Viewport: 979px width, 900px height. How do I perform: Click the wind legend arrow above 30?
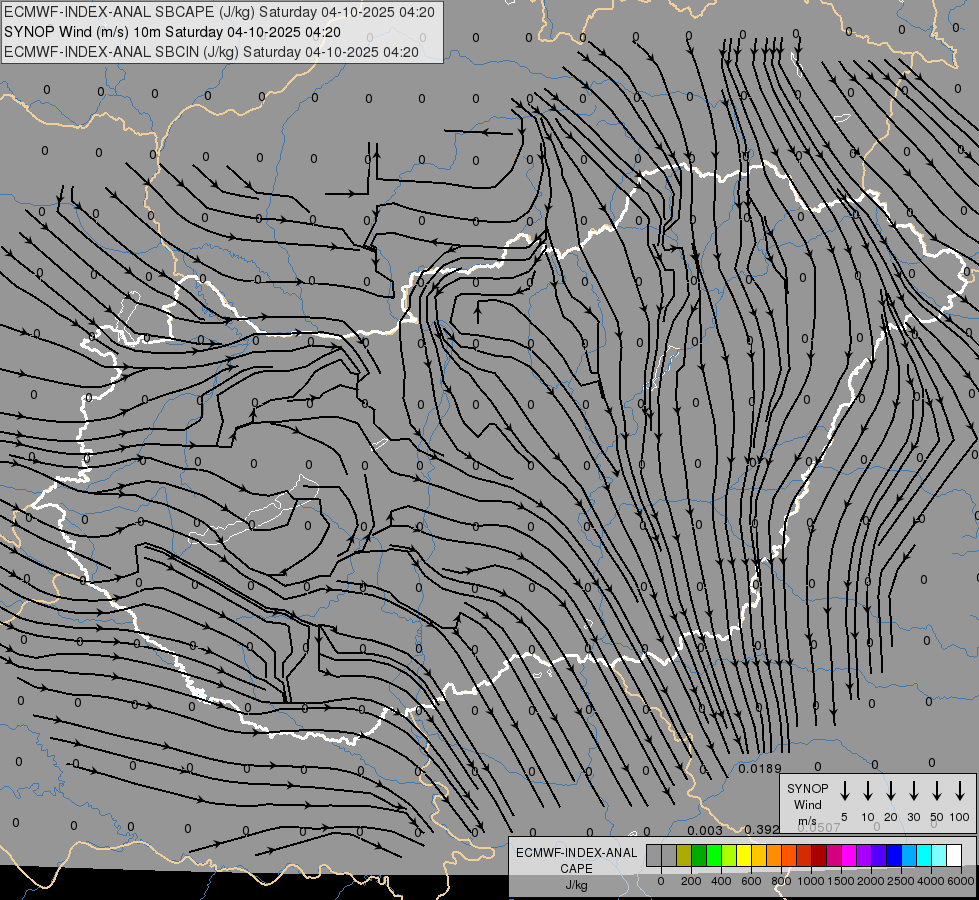(913, 791)
